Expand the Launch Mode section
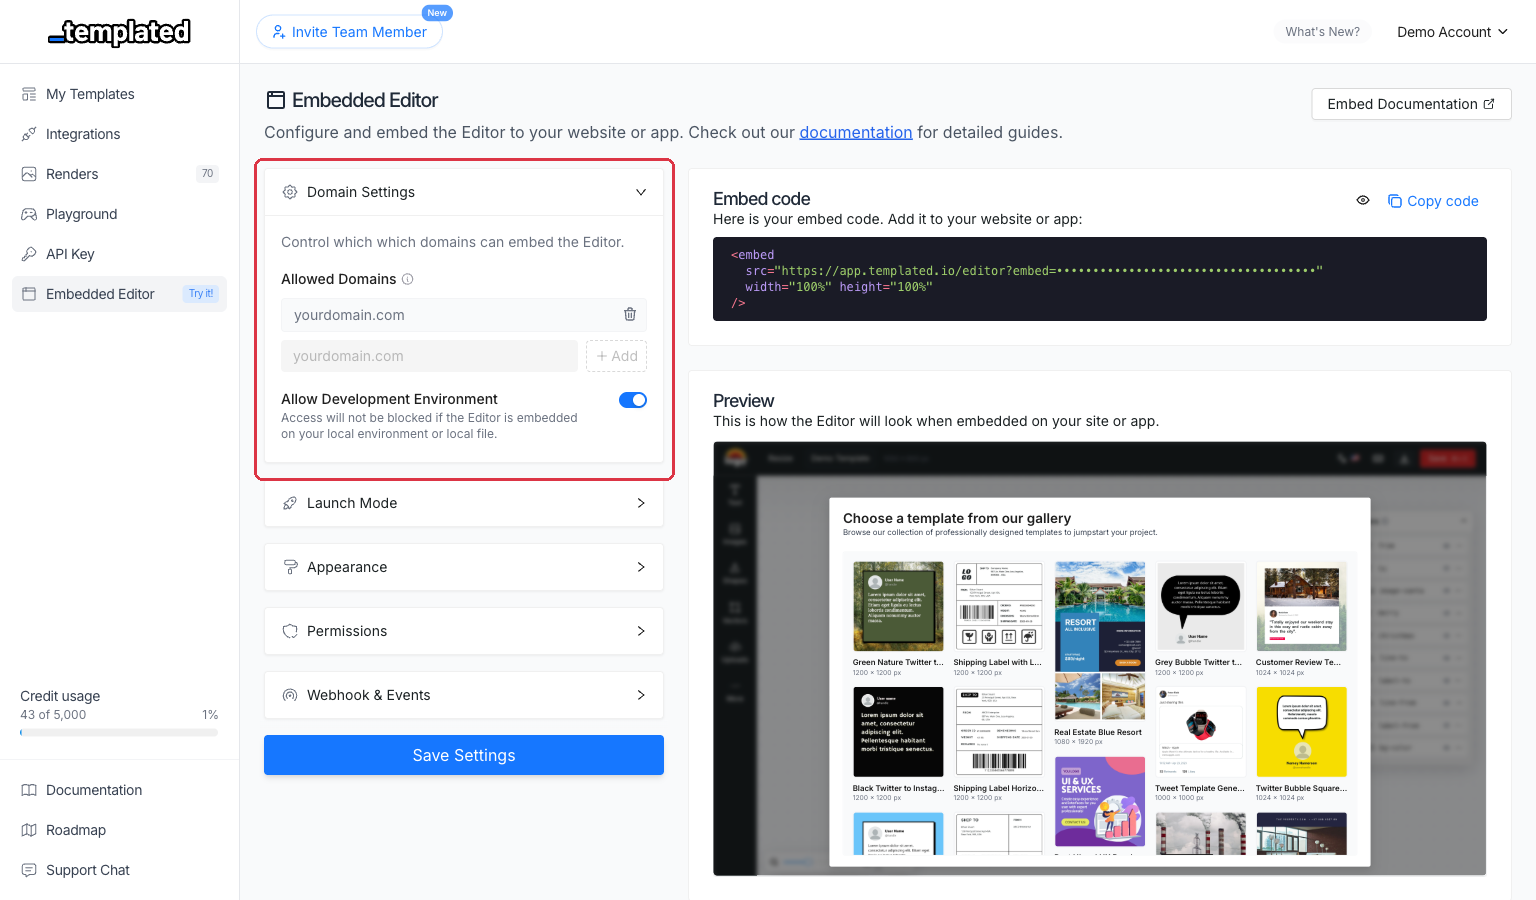Screen dimensions: 1536x900 click(464, 503)
